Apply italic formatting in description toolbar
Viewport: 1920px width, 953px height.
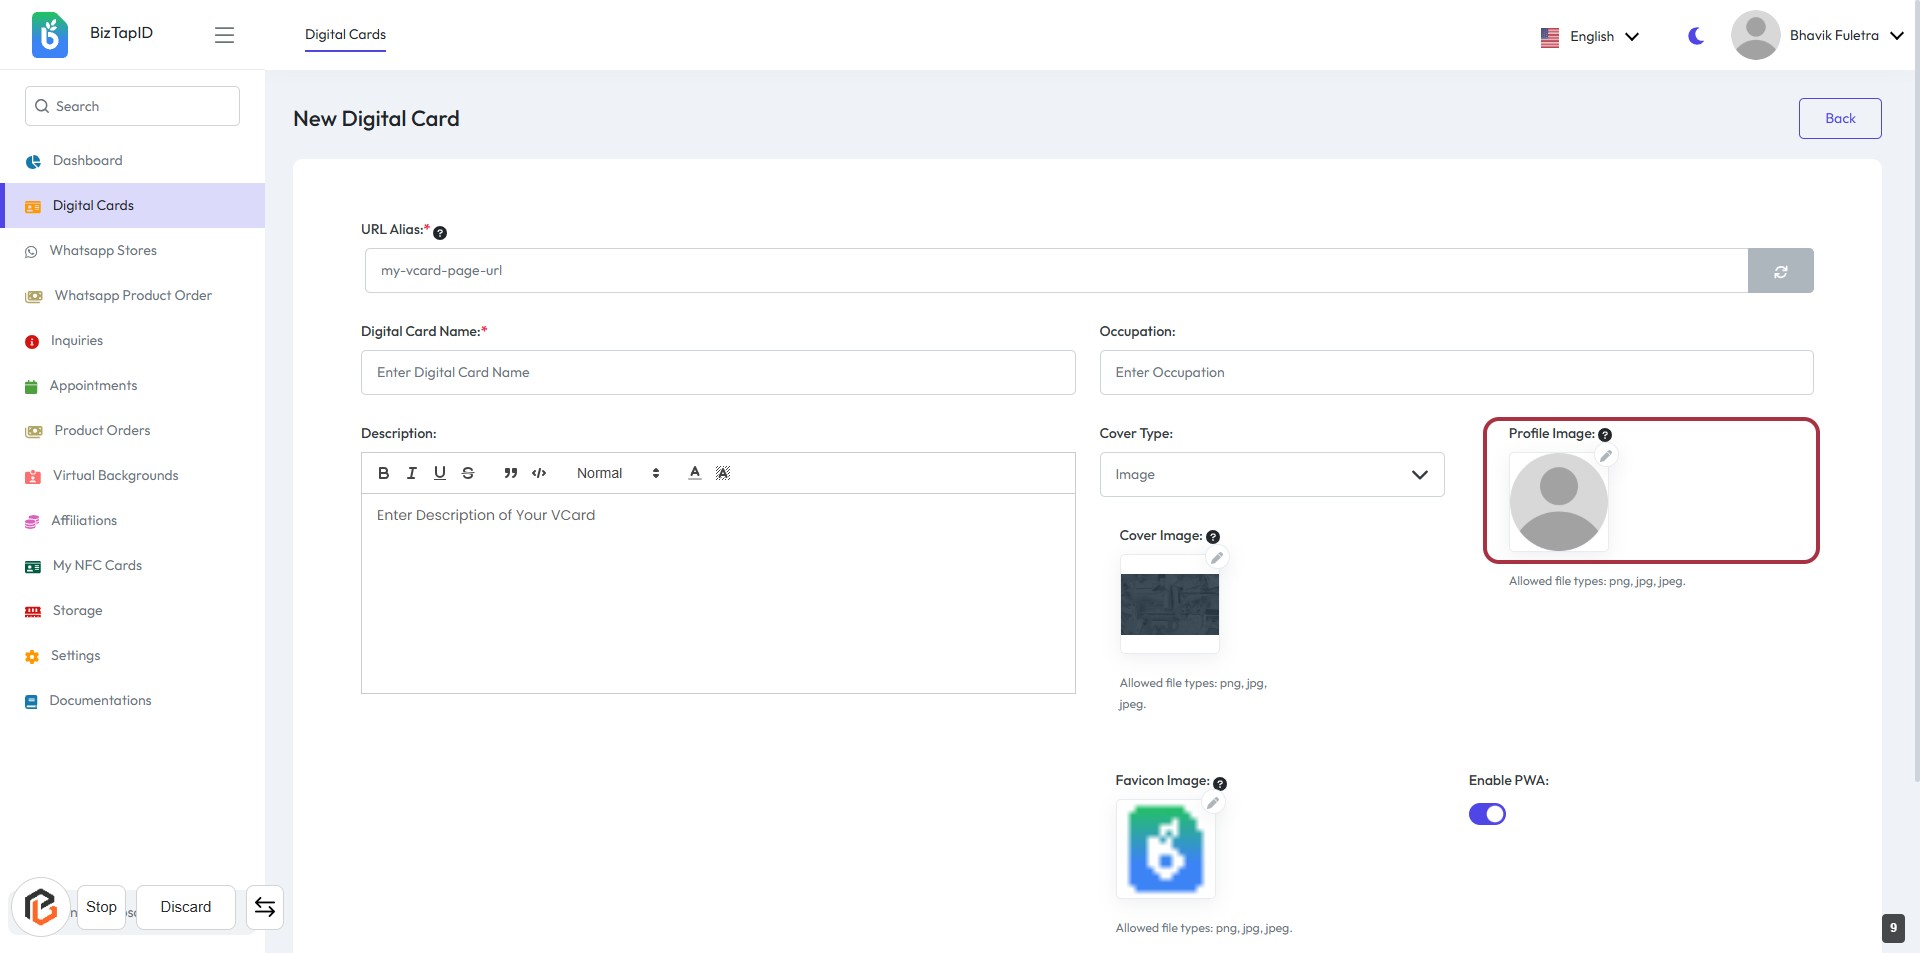[x=411, y=473]
